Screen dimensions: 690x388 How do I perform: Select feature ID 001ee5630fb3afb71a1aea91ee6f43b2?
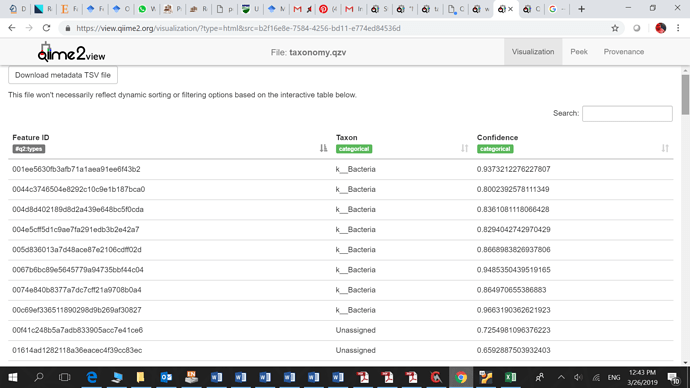point(76,169)
